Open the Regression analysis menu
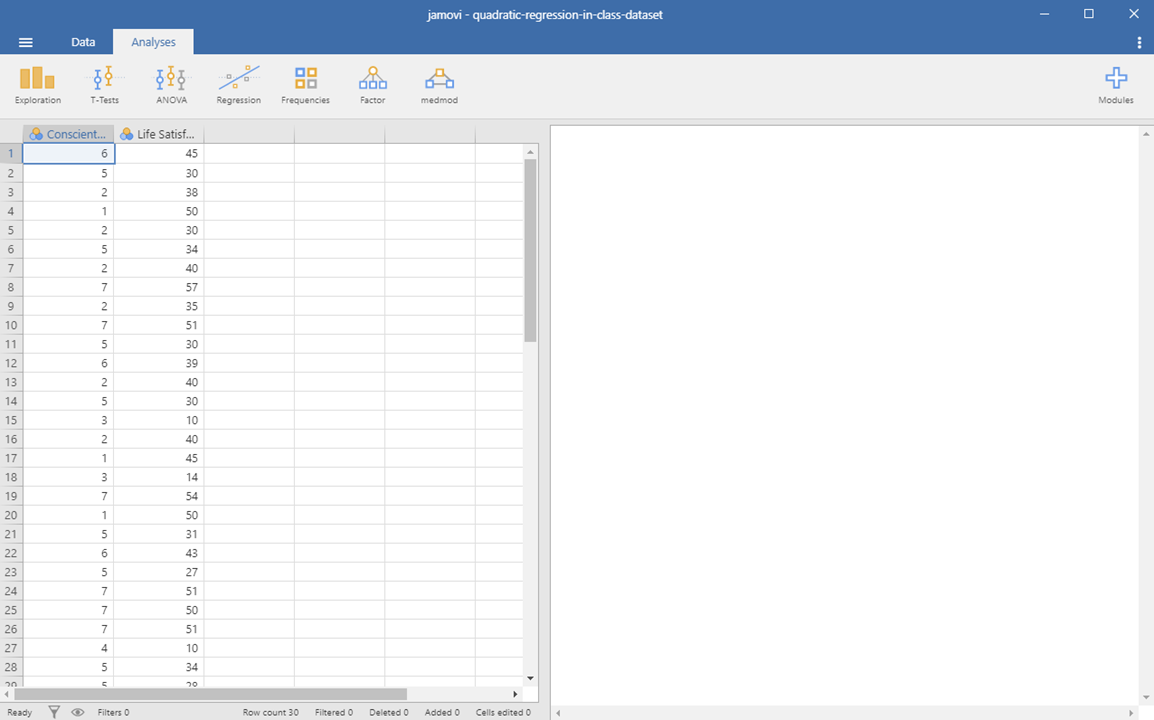Image resolution: width=1154 pixels, height=720 pixels. point(238,85)
